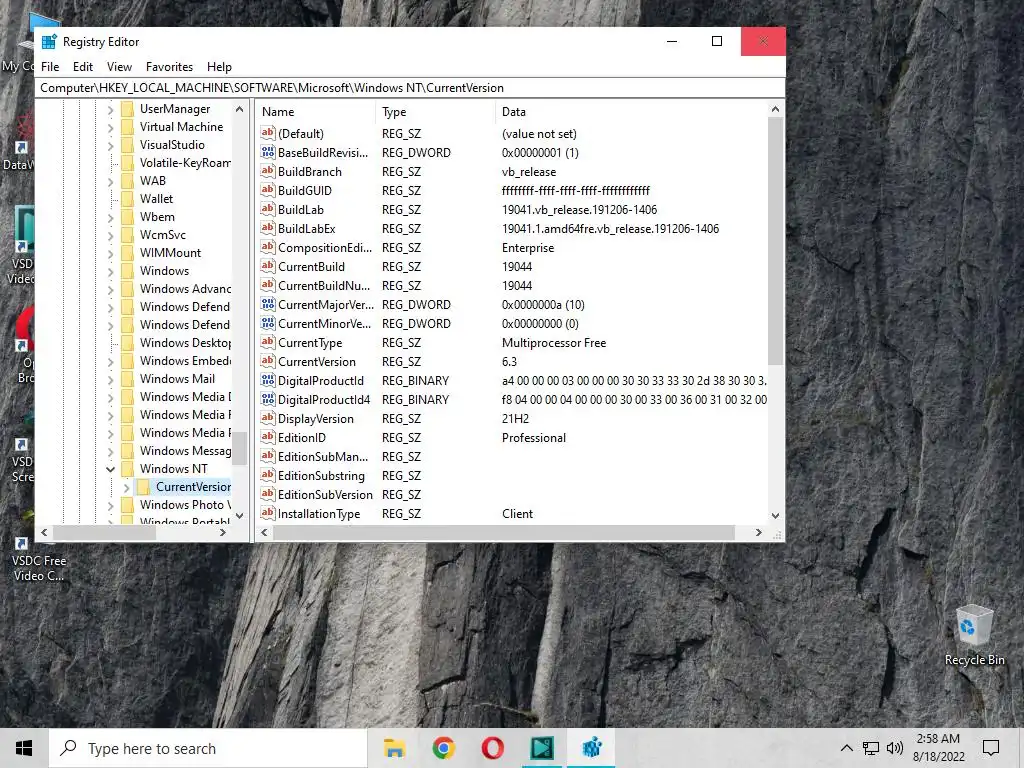Click the Professional data cell

coord(534,438)
